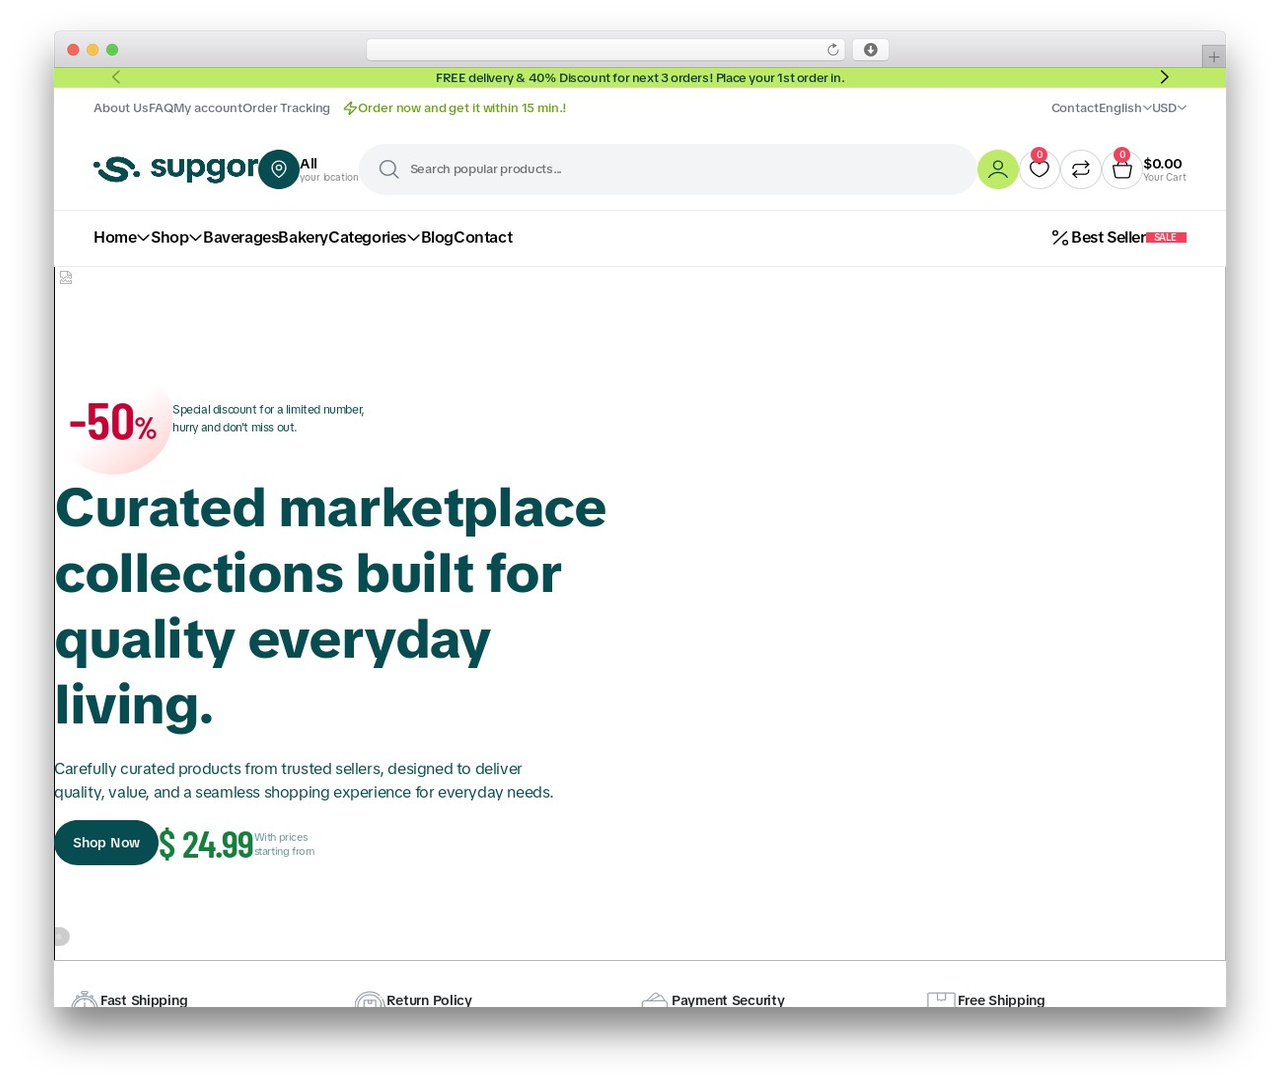The width and height of the screenshot is (1280, 1084).
Task: Open the Bakery menu item
Action: pos(303,237)
